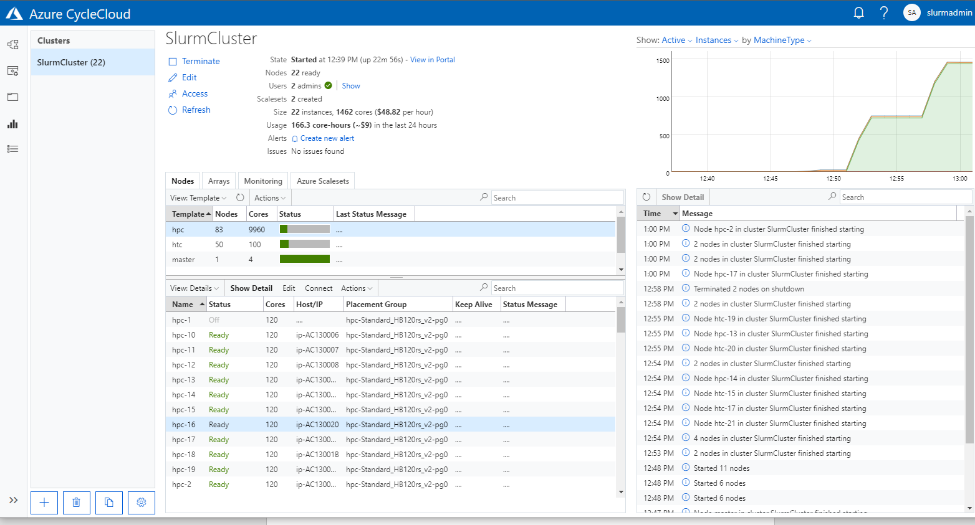The image size is (975, 525).
Task: Click info icon for hpc-2 finished starting
Action: [x=686, y=228]
